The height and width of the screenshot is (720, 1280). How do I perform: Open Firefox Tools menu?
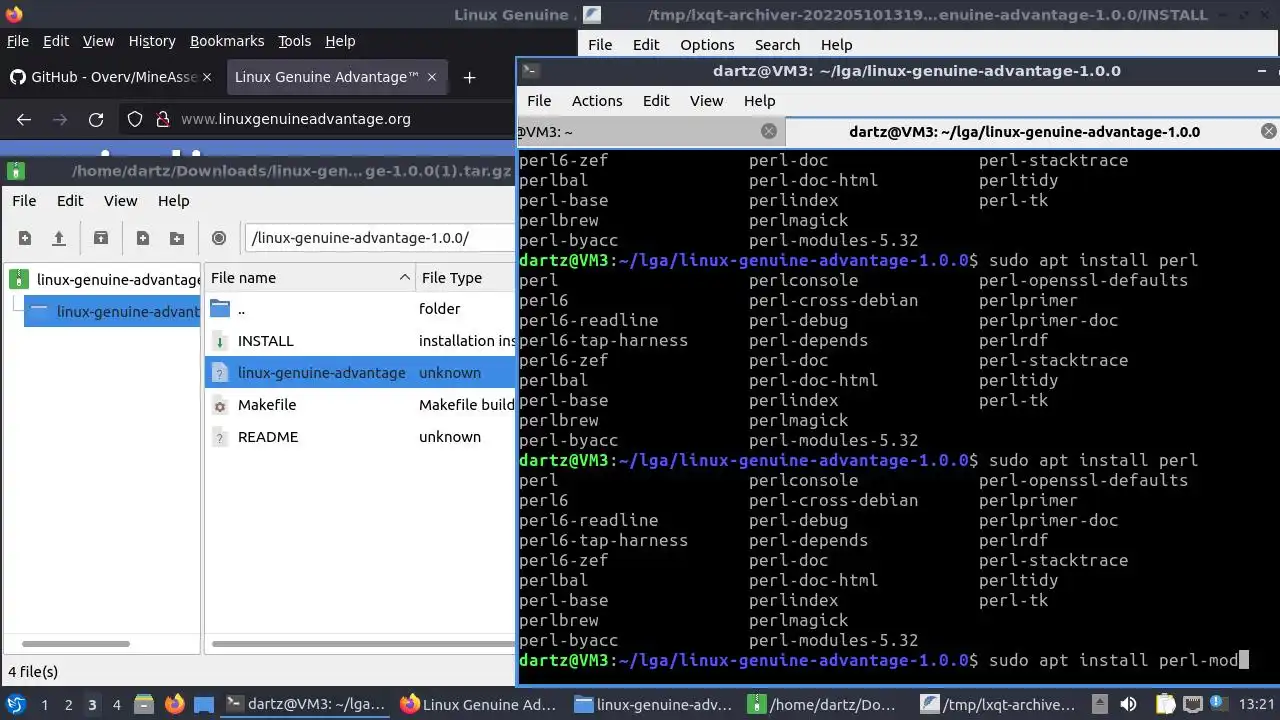coord(294,41)
